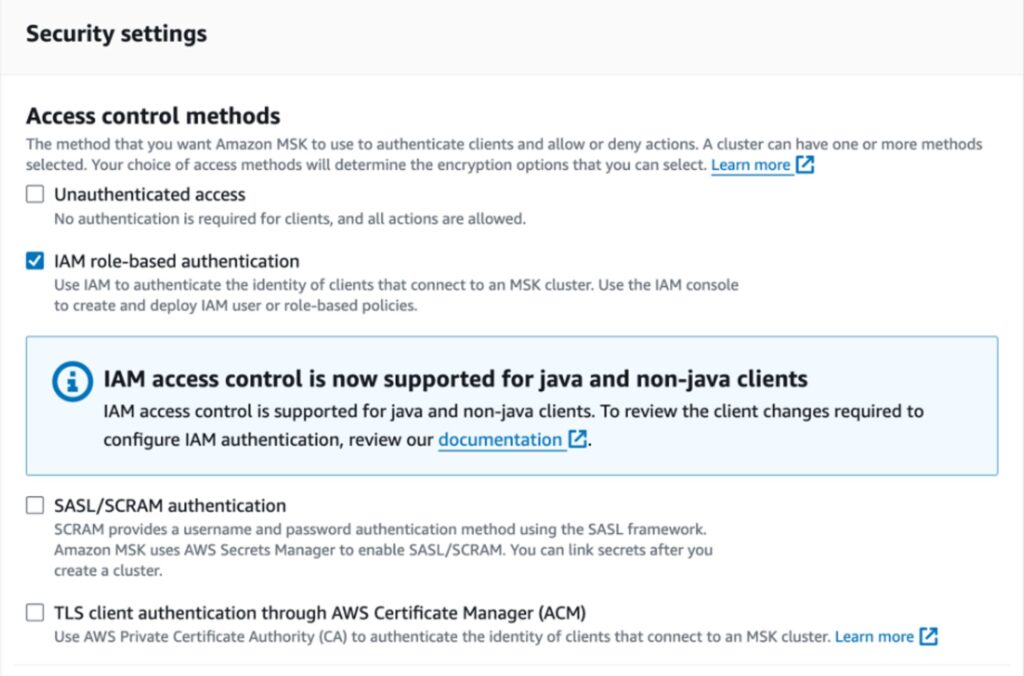Click the IAM access control banner title
This screenshot has width=1024, height=676.
(455, 379)
